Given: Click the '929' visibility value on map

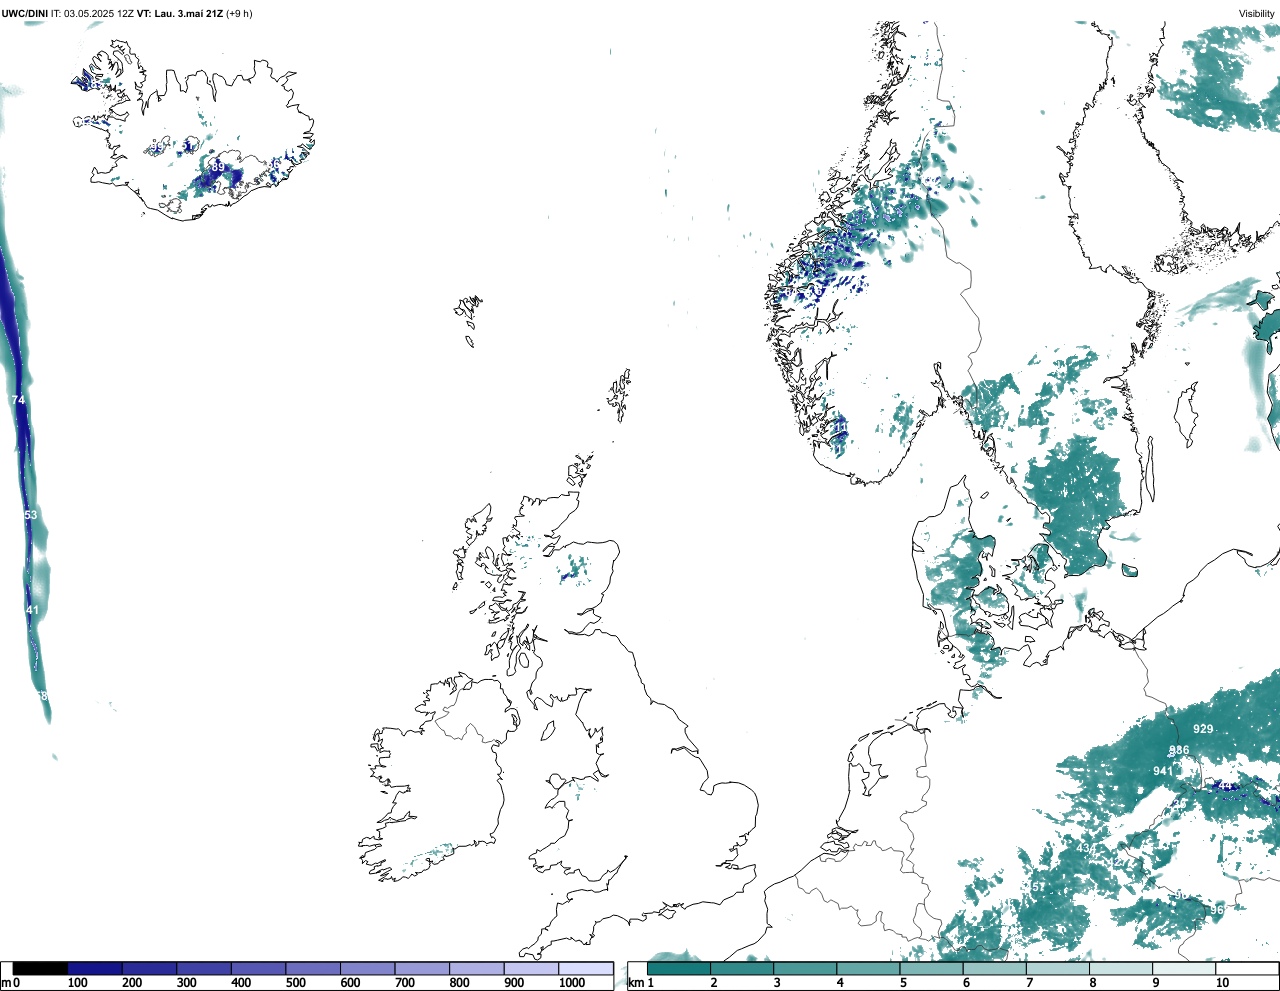Looking at the screenshot, I should [1203, 729].
